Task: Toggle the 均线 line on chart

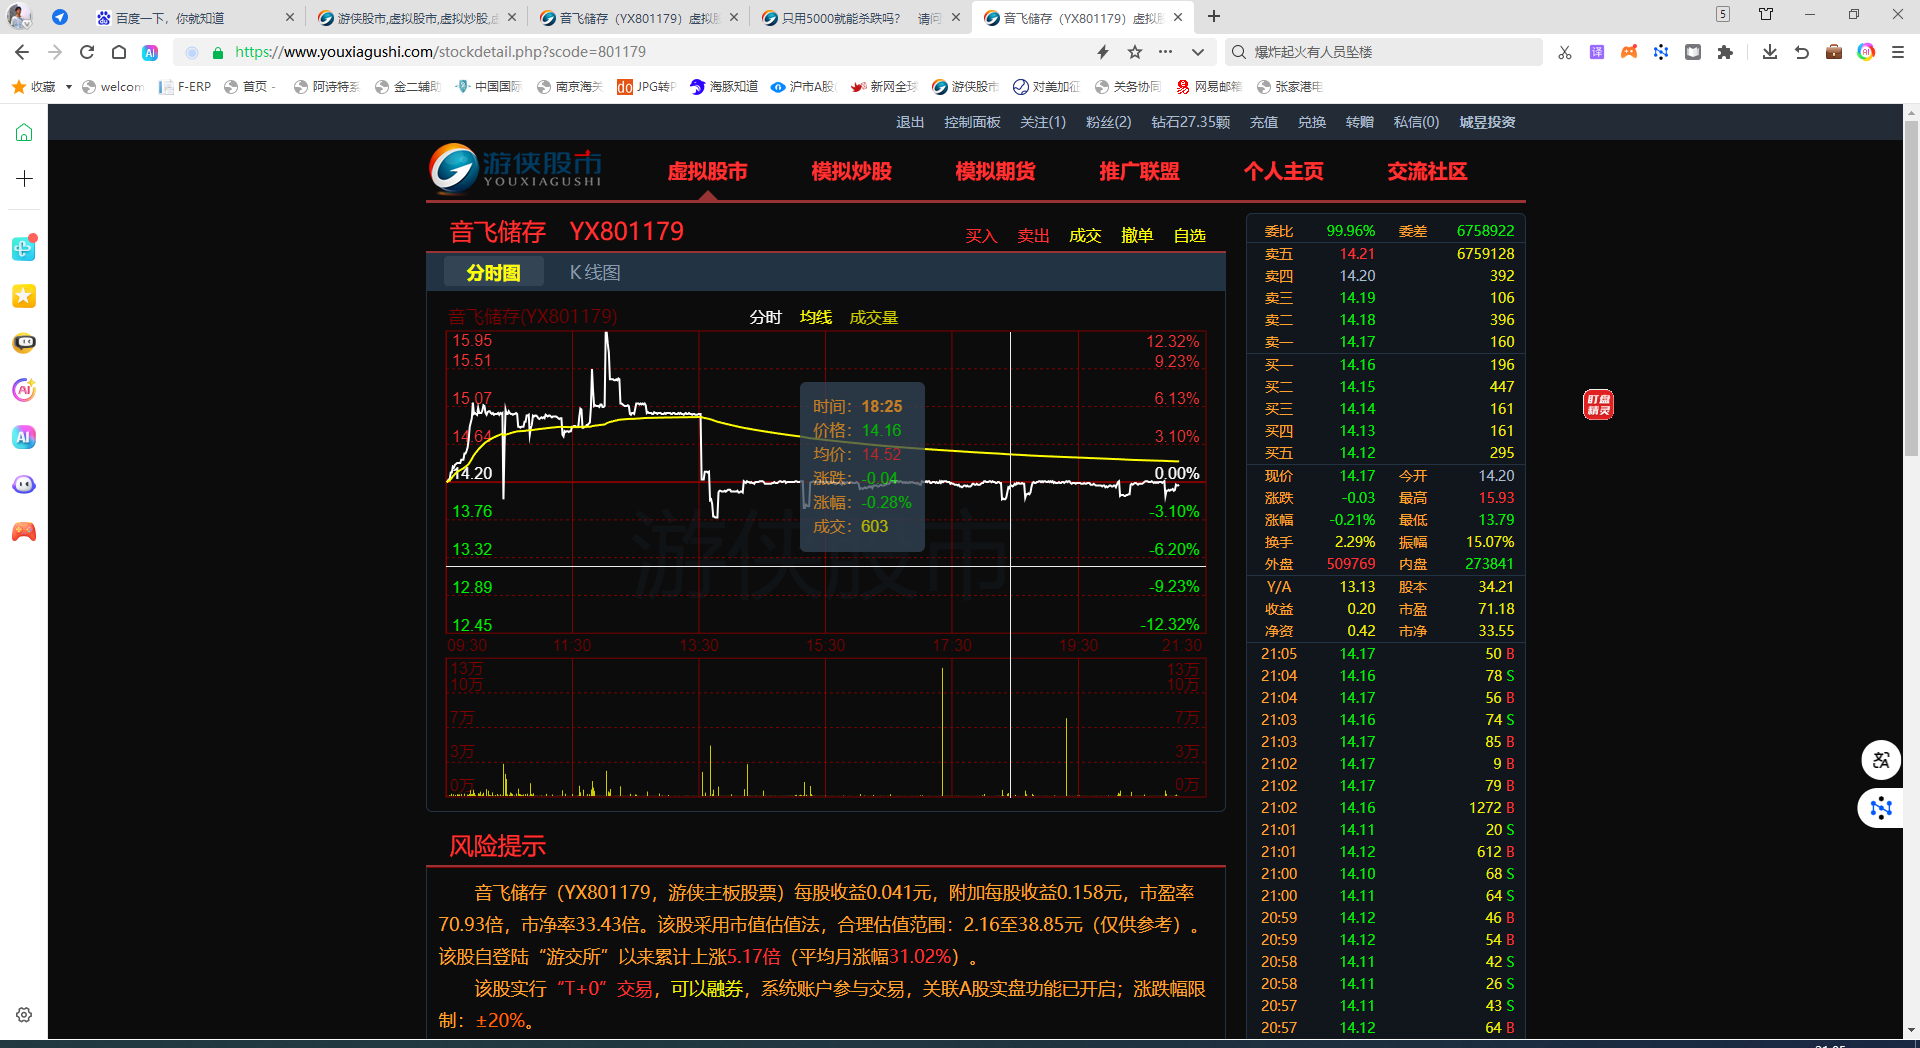Action: pyautogui.click(x=815, y=317)
